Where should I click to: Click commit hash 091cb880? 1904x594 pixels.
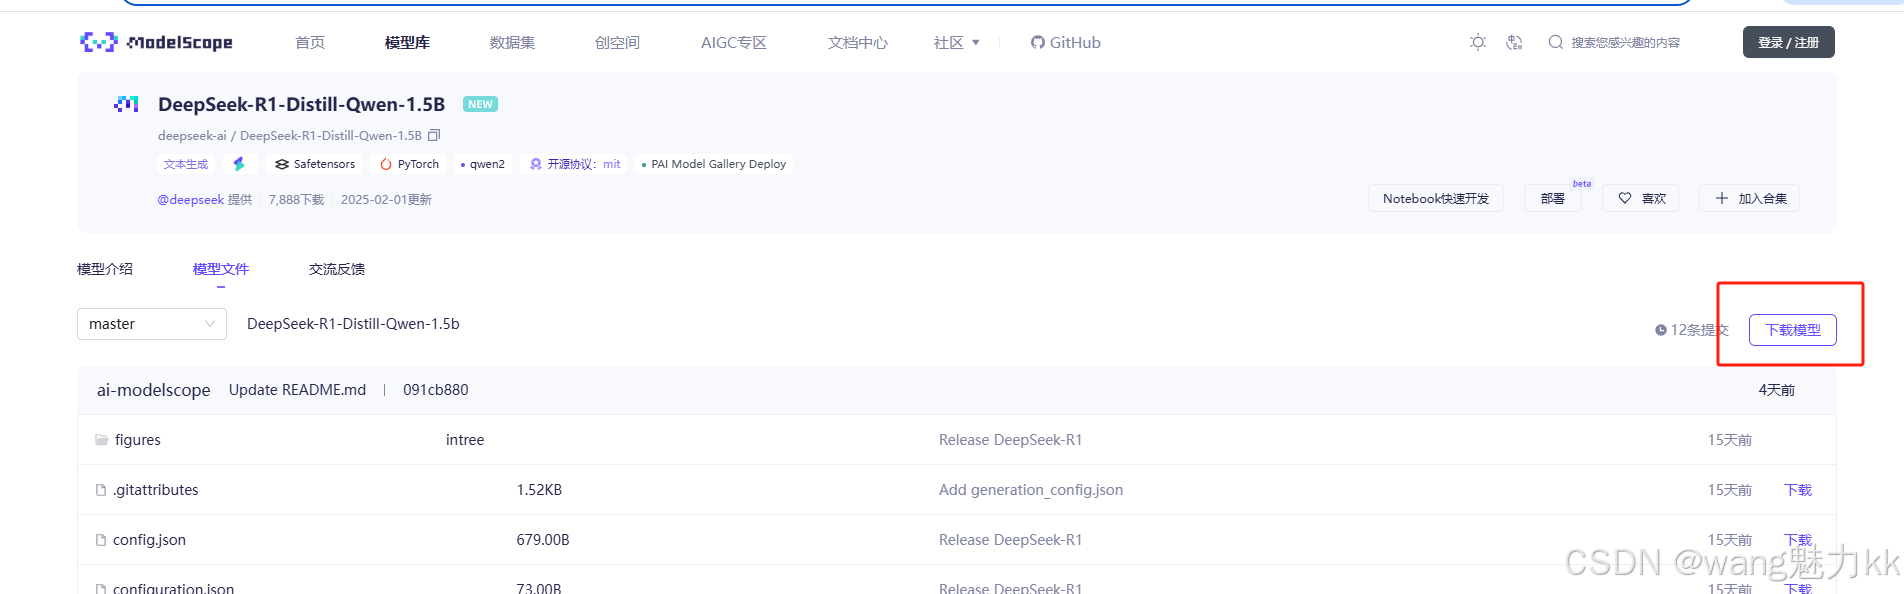pos(436,390)
